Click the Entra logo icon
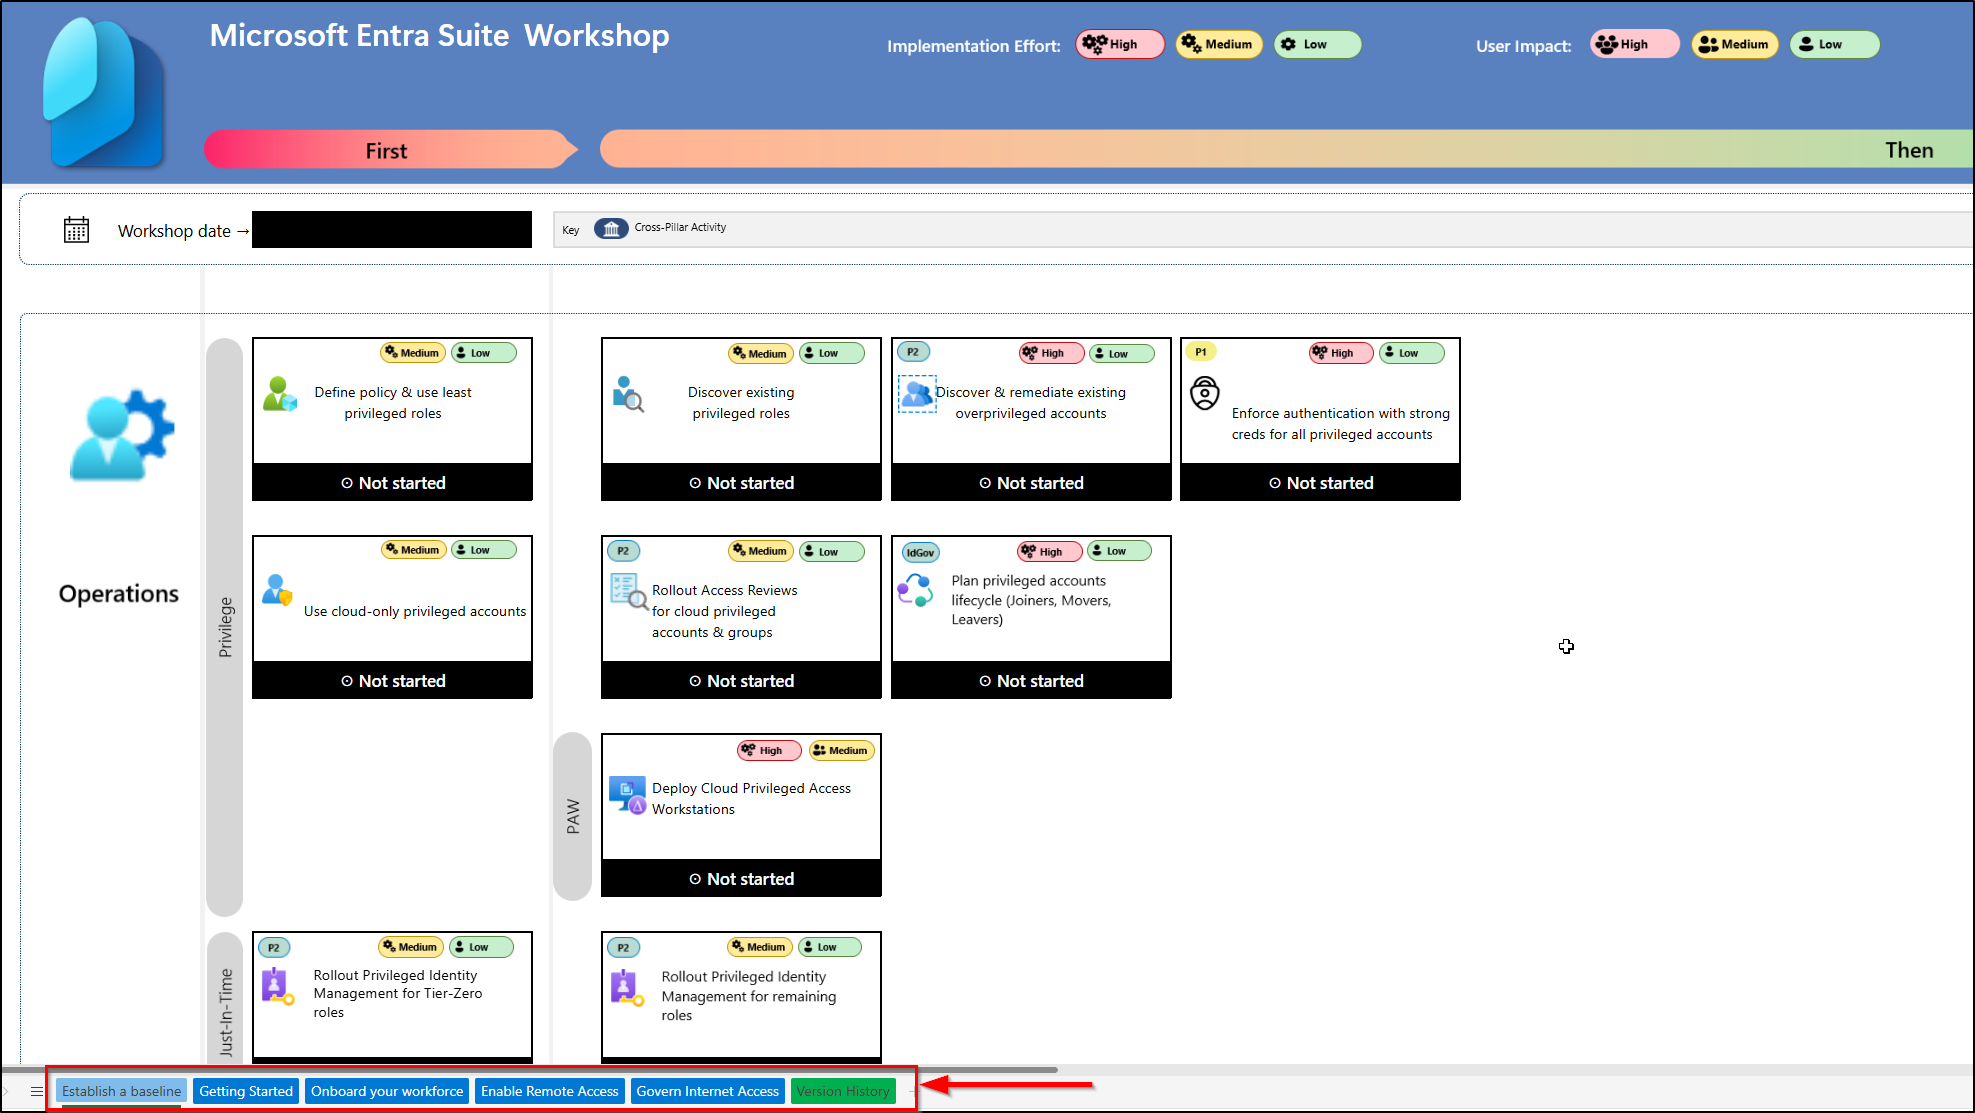The height and width of the screenshot is (1113, 1975). 104,93
